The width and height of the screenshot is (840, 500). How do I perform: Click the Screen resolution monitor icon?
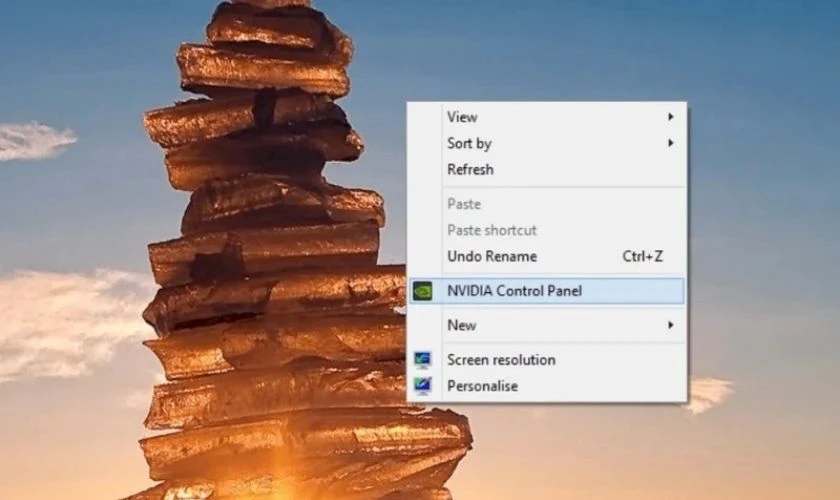(x=423, y=360)
